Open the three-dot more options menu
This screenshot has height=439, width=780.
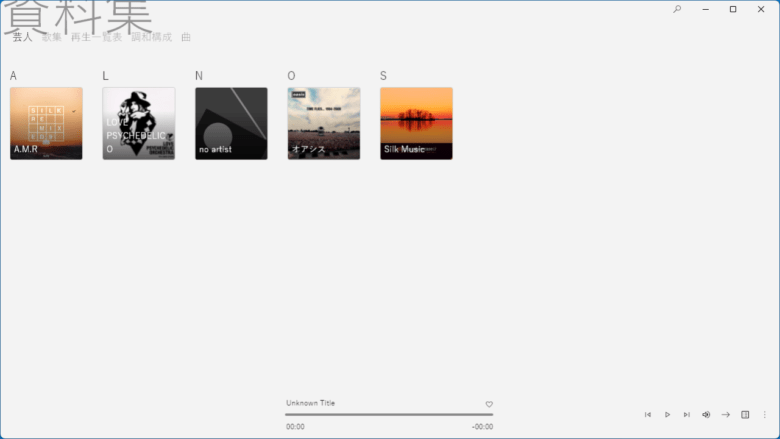(765, 415)
